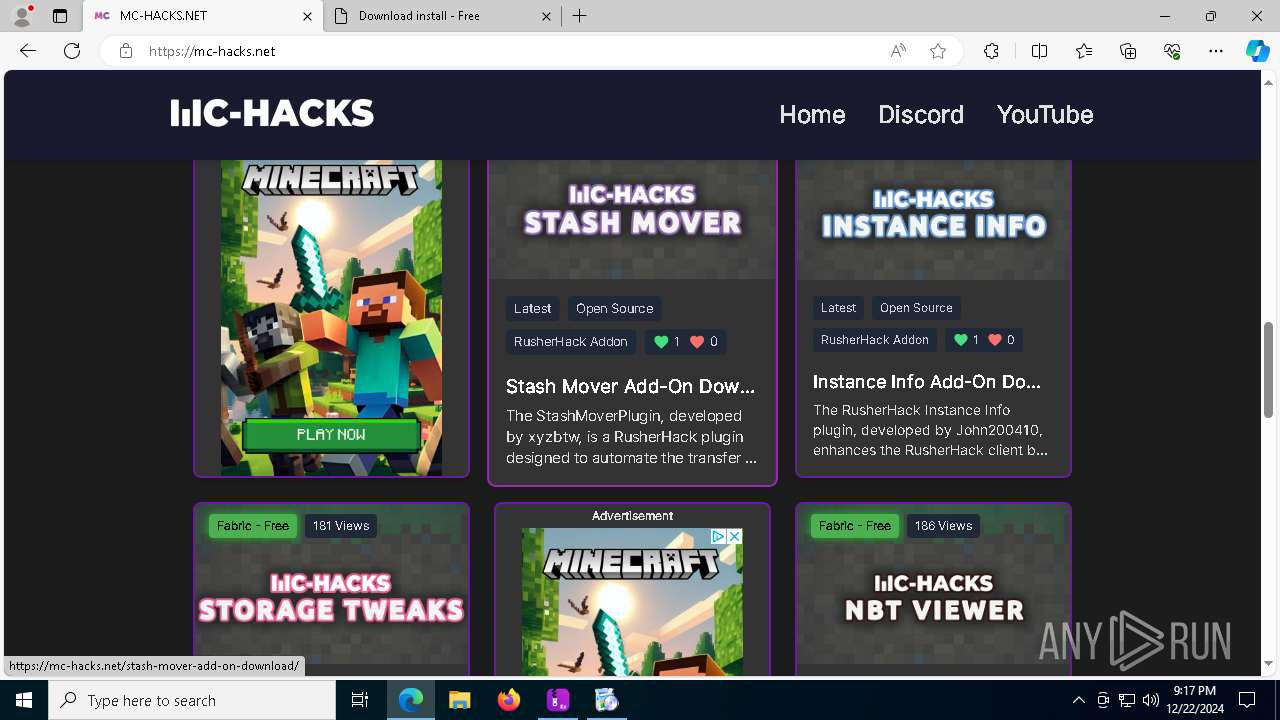Screen dimensions: 1280x720
Task: Click PLAY NOW on Minecraft ad
Action: click(331, 435)
